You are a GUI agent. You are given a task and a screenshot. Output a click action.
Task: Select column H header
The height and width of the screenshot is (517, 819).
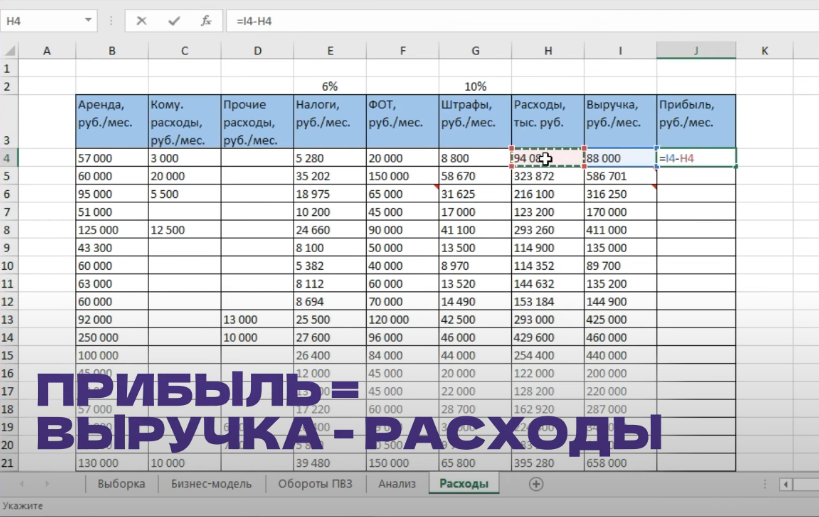pos(548,51)
